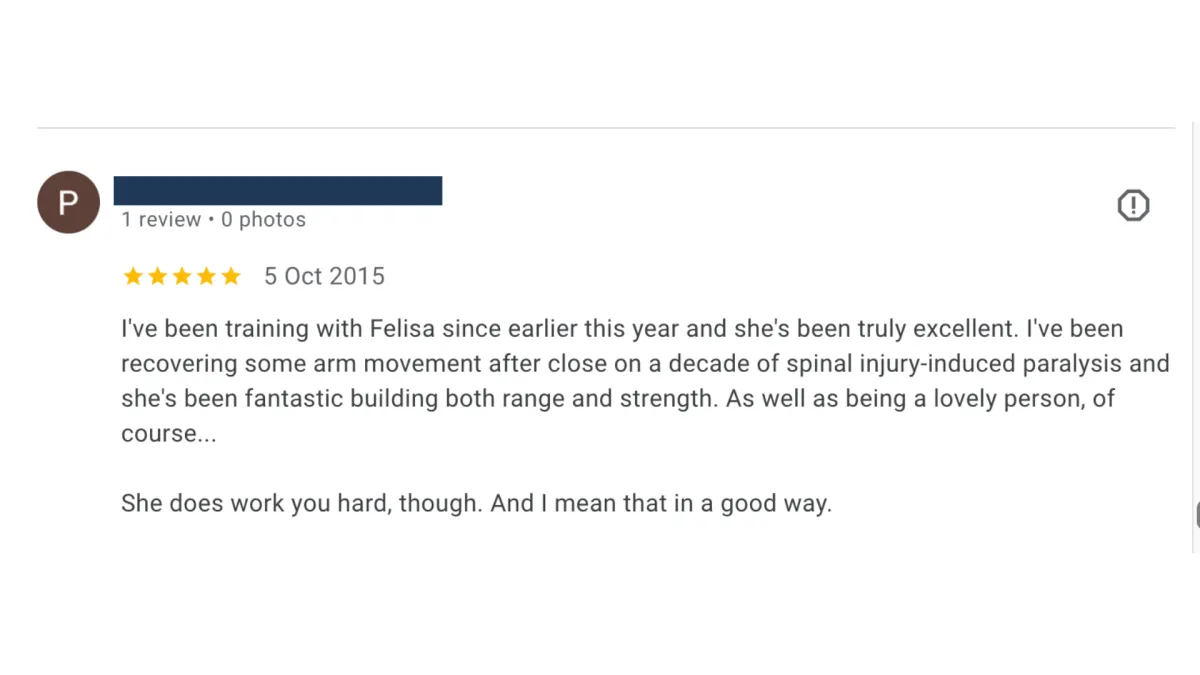Click the fourth yellow rating star
1200x675 pixels.
click(206, 276)
